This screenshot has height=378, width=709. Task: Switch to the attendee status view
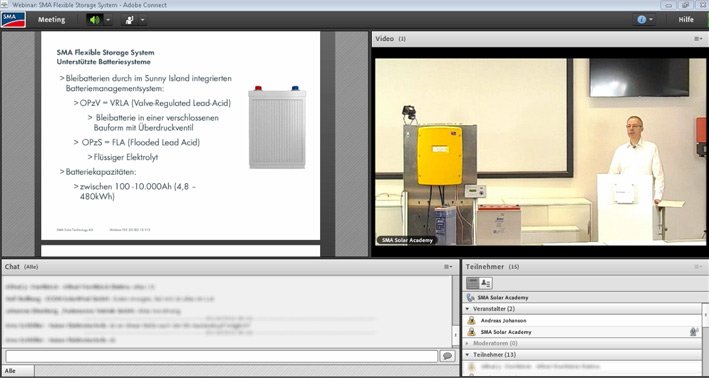point(486,284)
